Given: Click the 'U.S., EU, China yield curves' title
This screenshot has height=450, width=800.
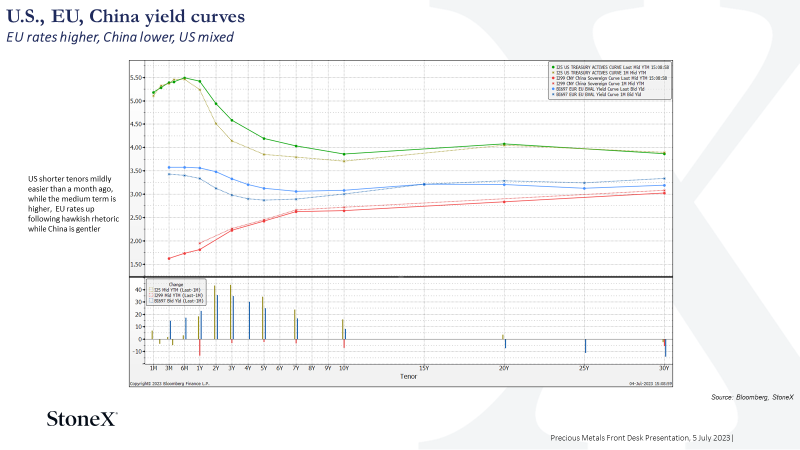Looking at the screenshot, I should pyautogui.click(x=126, y=16).
